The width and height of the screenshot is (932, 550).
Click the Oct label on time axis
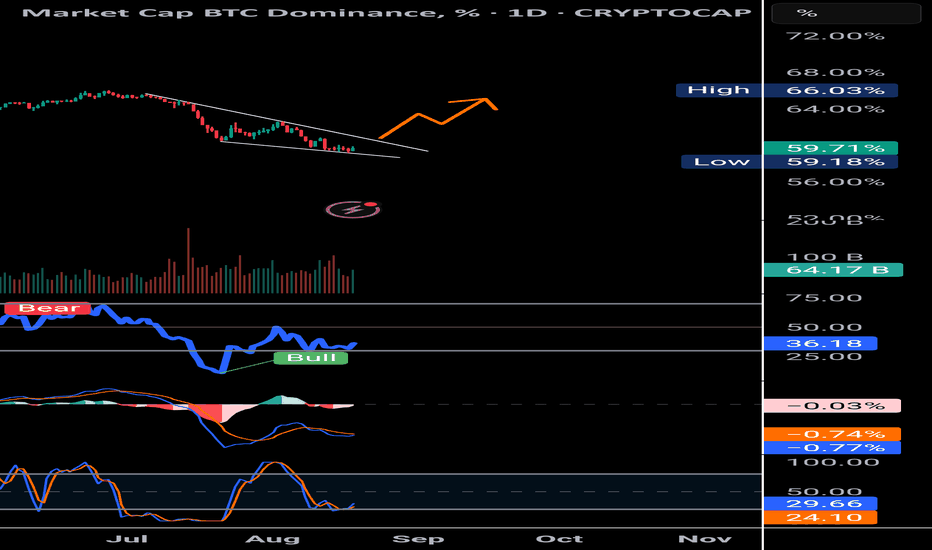click(559, 539)
